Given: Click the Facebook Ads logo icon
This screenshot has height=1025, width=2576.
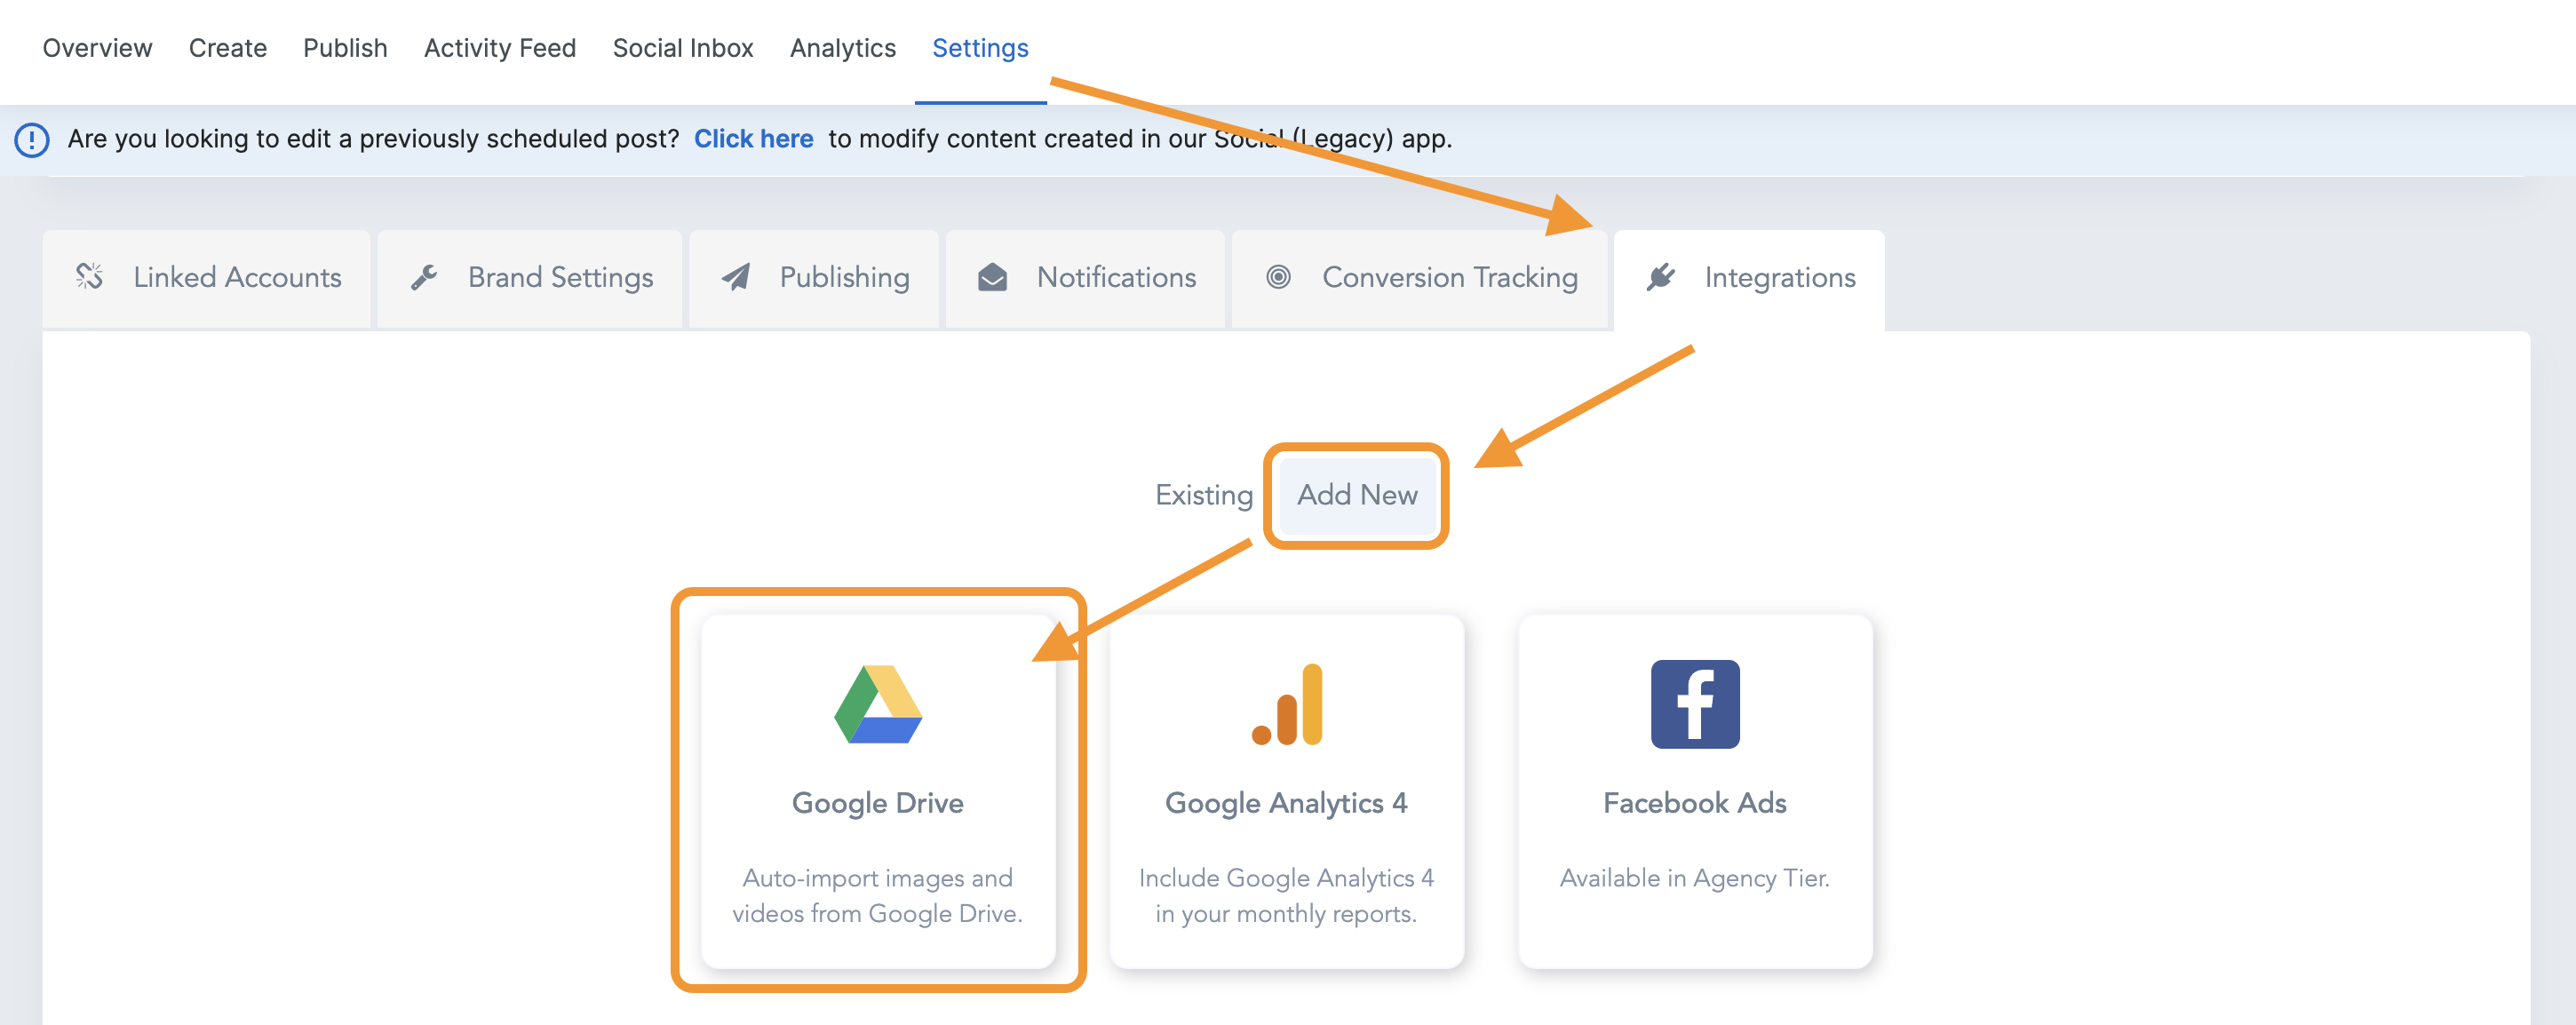Looking at the screenshot, I should pyautogui.click(x=1695, y=704).
